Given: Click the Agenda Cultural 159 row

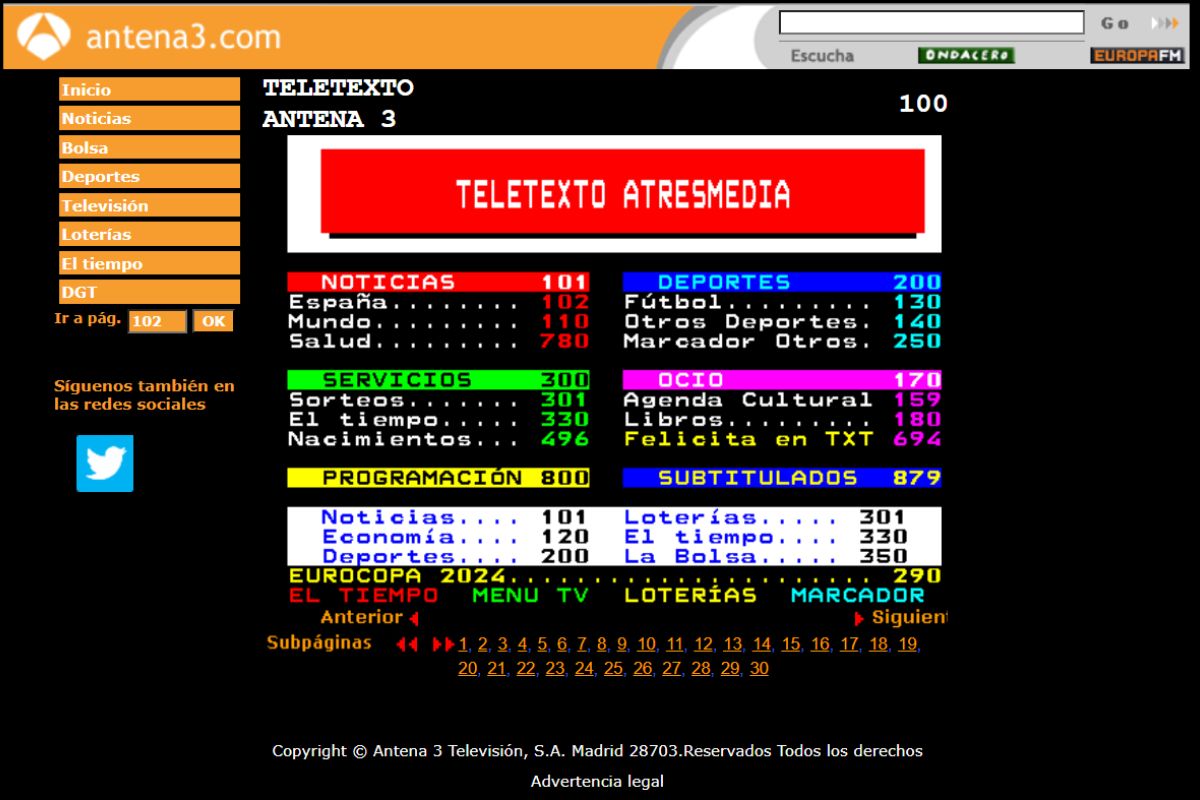Looking at the screenshot, I should click(782, 400).
